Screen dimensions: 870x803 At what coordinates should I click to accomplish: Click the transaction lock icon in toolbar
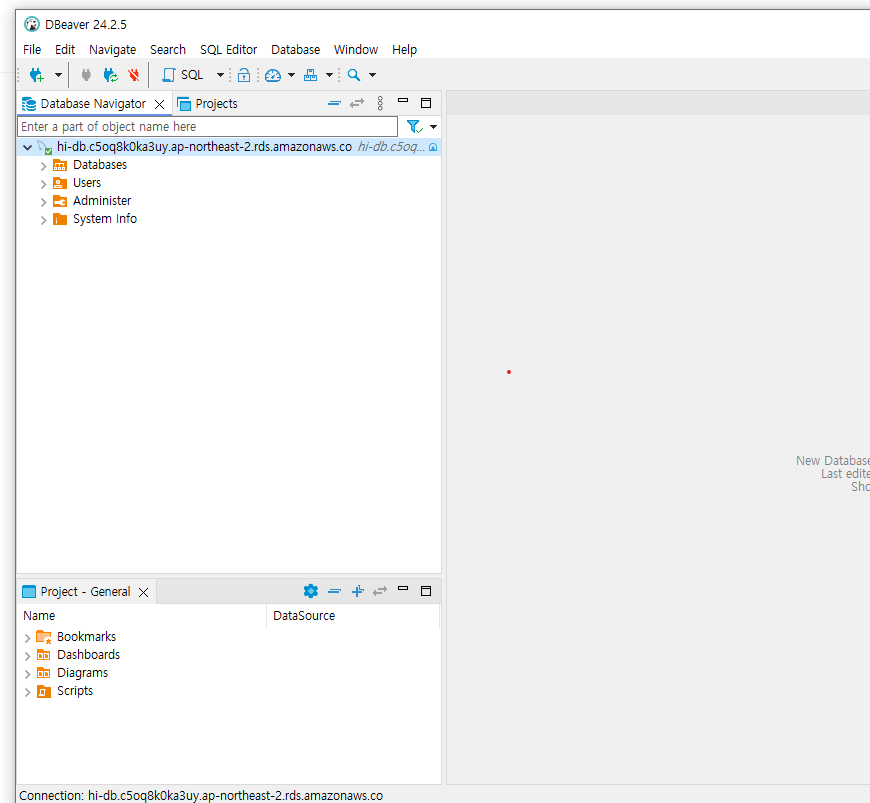click(244, 75)
